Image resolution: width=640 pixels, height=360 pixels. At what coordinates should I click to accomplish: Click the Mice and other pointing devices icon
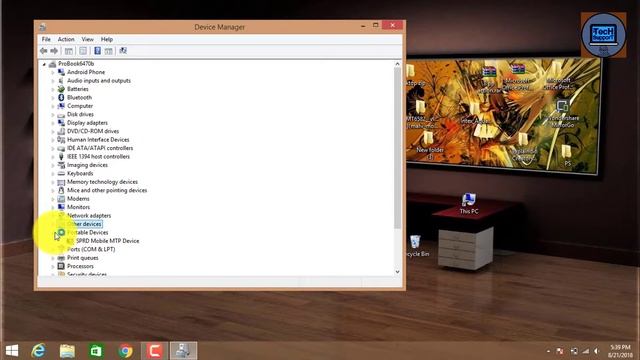(61, 190)
